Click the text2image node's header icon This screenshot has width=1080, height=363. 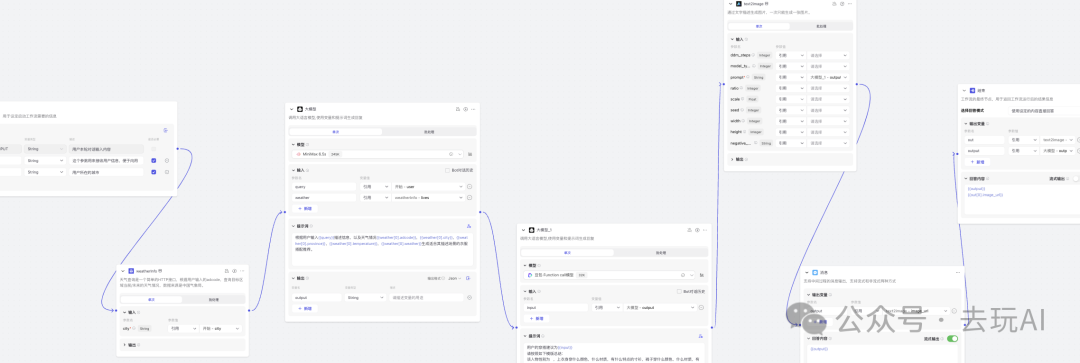coord(738,3)
